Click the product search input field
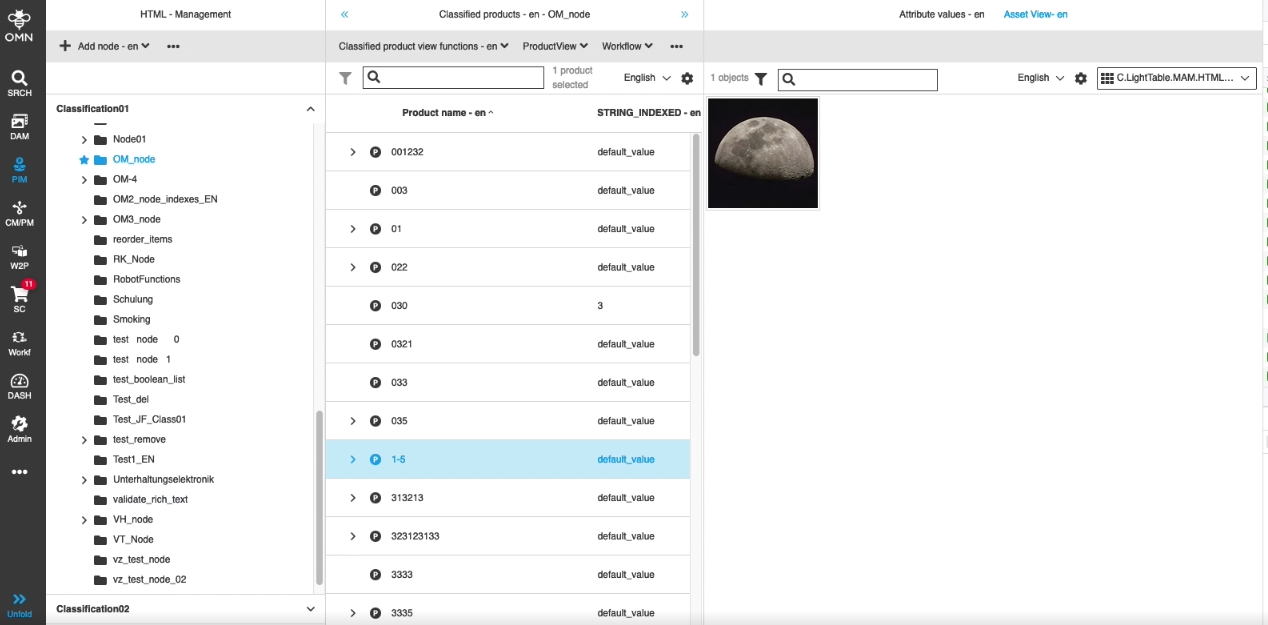The image size is (1268, 625). (453, 78)
